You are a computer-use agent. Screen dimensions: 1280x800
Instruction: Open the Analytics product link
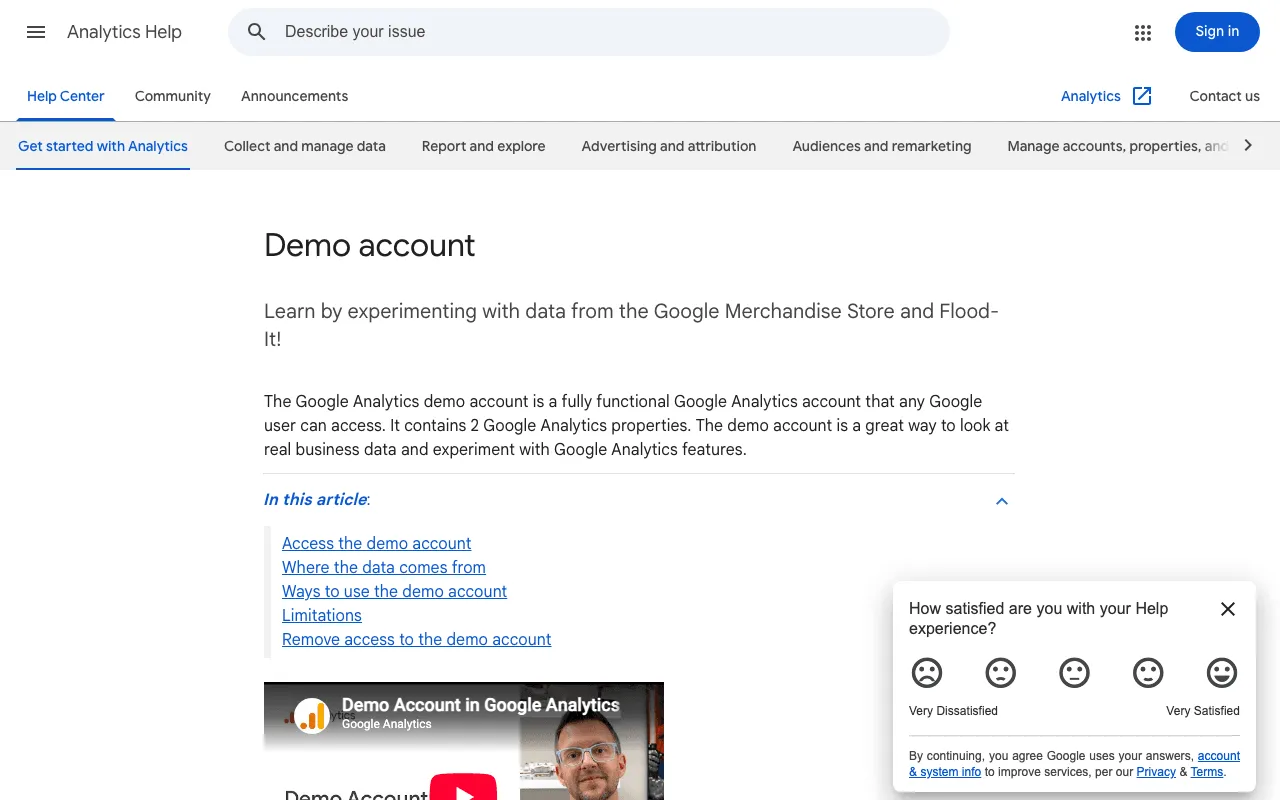1091,96
